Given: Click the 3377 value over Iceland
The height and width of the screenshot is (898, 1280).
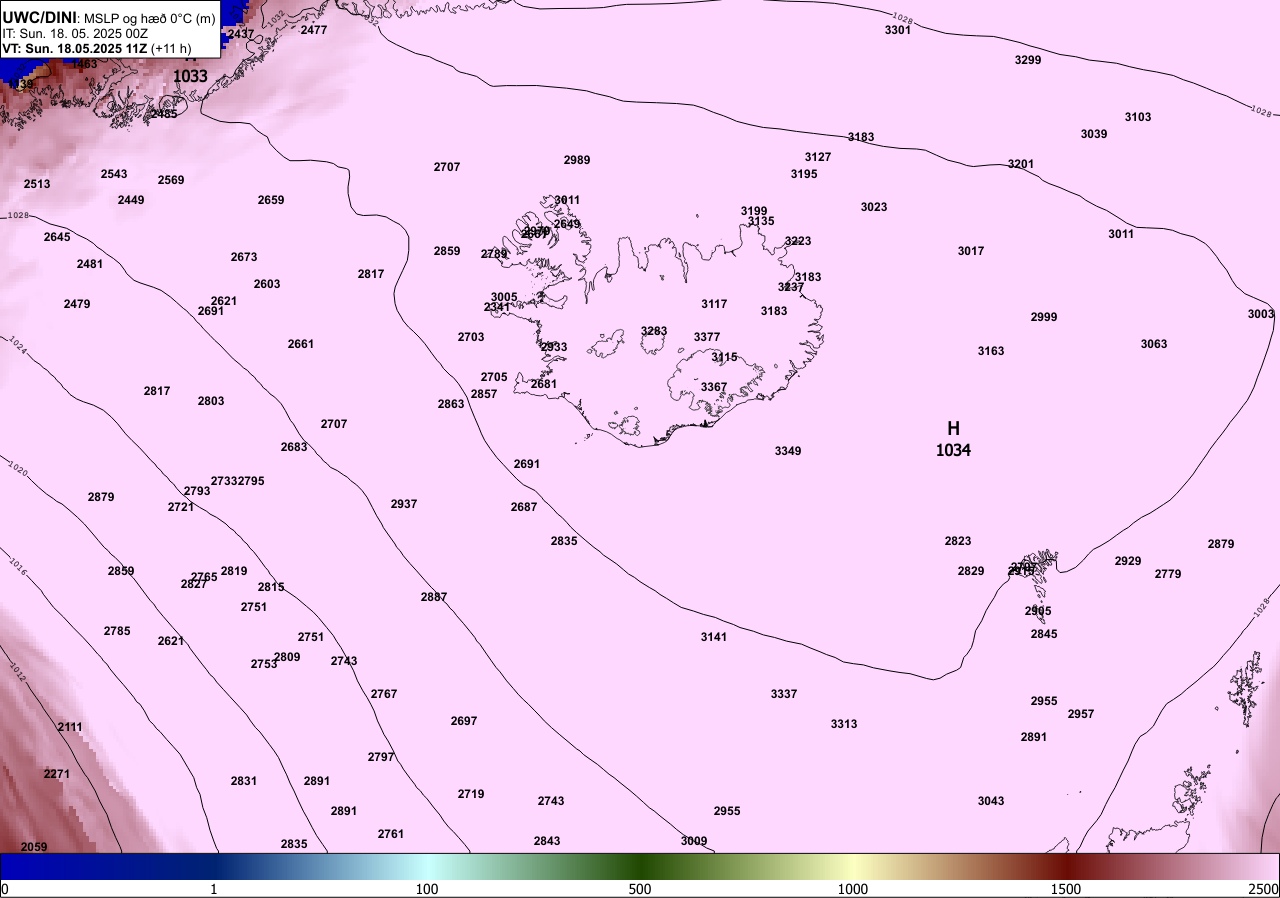Looking at the screenshot, I should tap(707, 337).
